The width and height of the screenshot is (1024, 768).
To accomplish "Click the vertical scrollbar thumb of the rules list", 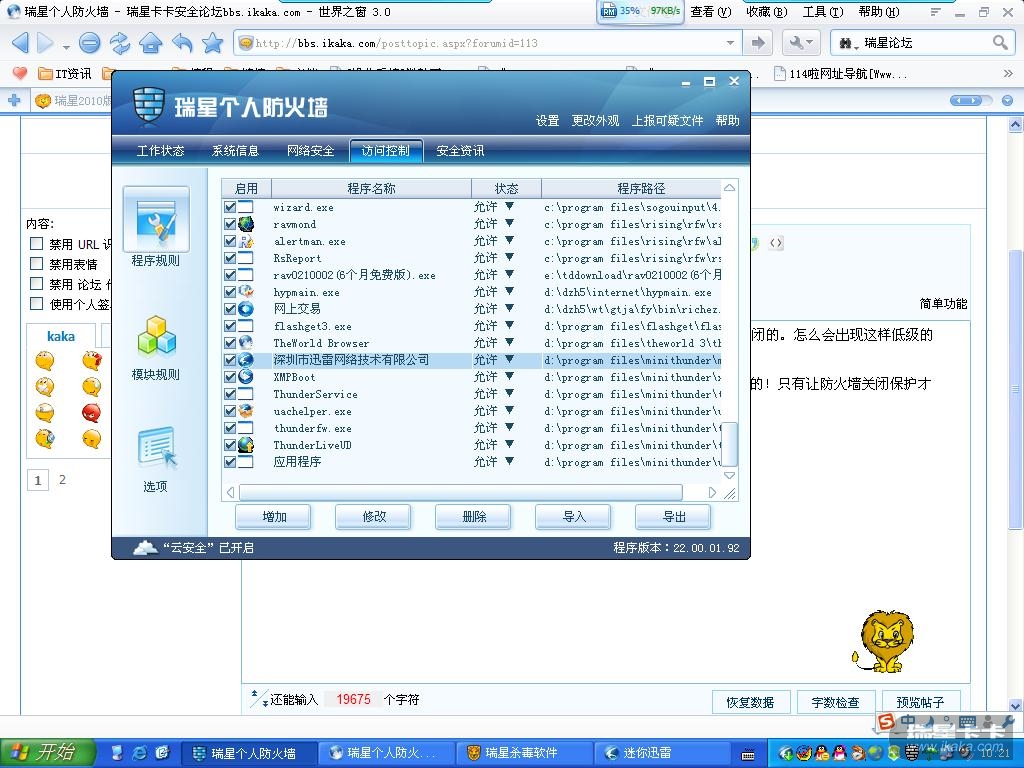I will pos(729,444).
